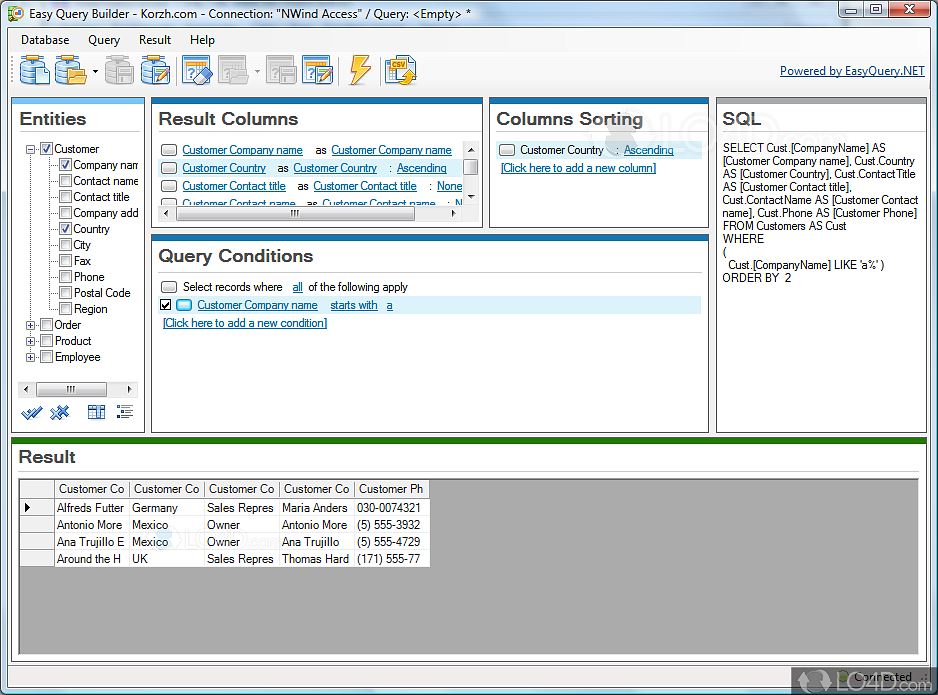The width and height of the screenshot is (938, 695).
Task: Click here to add a new condition
Action: [x=245, y=322]
